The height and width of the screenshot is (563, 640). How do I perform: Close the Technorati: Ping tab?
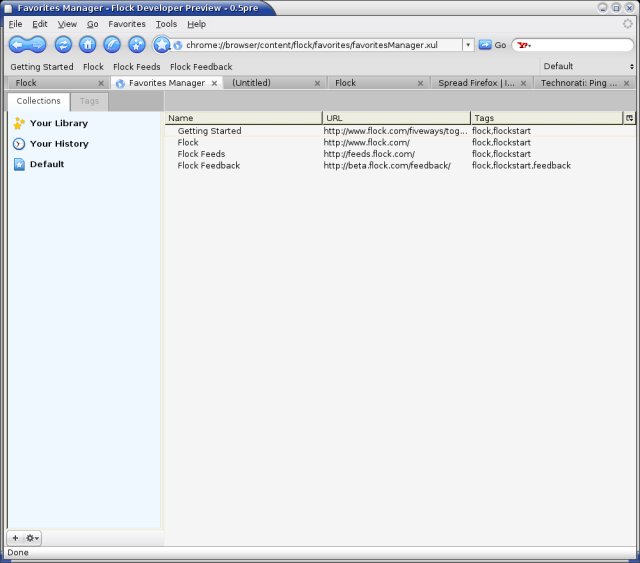[626, 83]
